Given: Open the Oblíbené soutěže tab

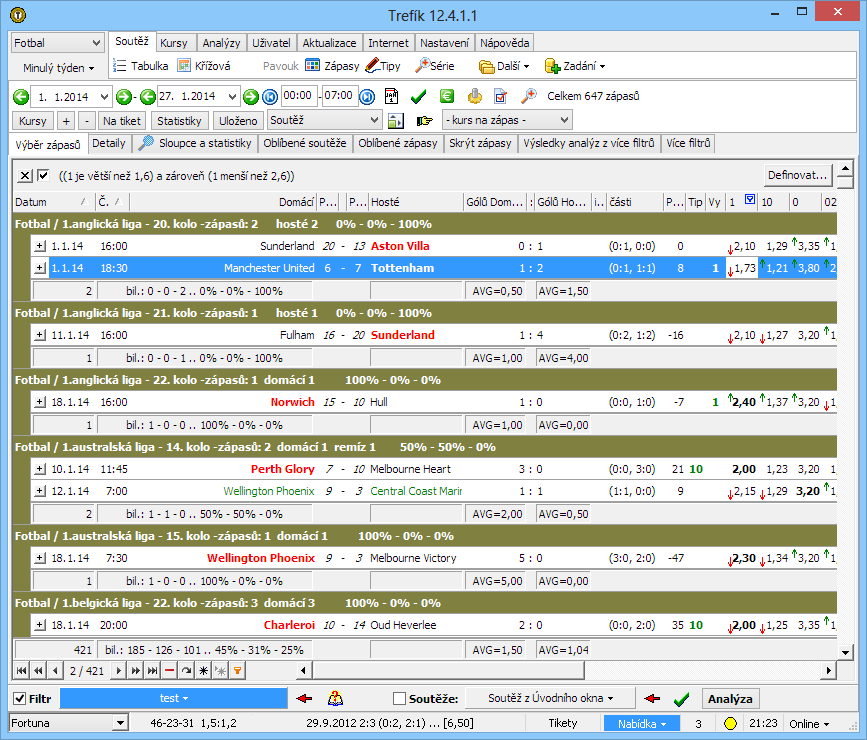Looking at the screenshot, I should [305, 144].
